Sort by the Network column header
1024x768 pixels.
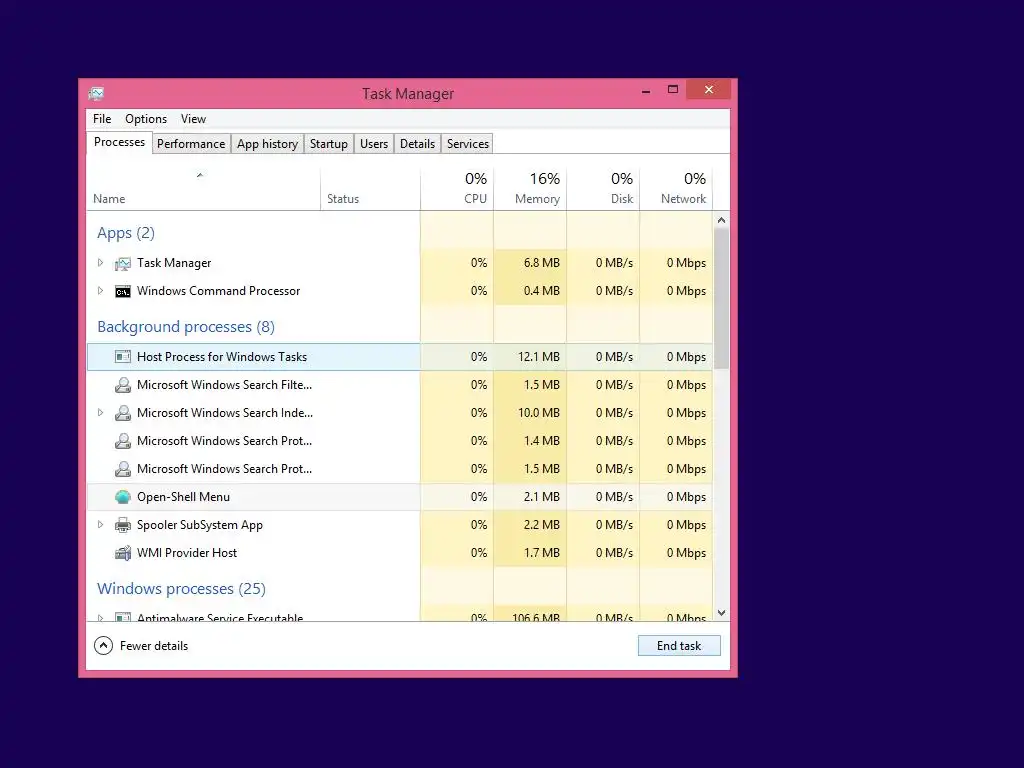tap(677, 189)
